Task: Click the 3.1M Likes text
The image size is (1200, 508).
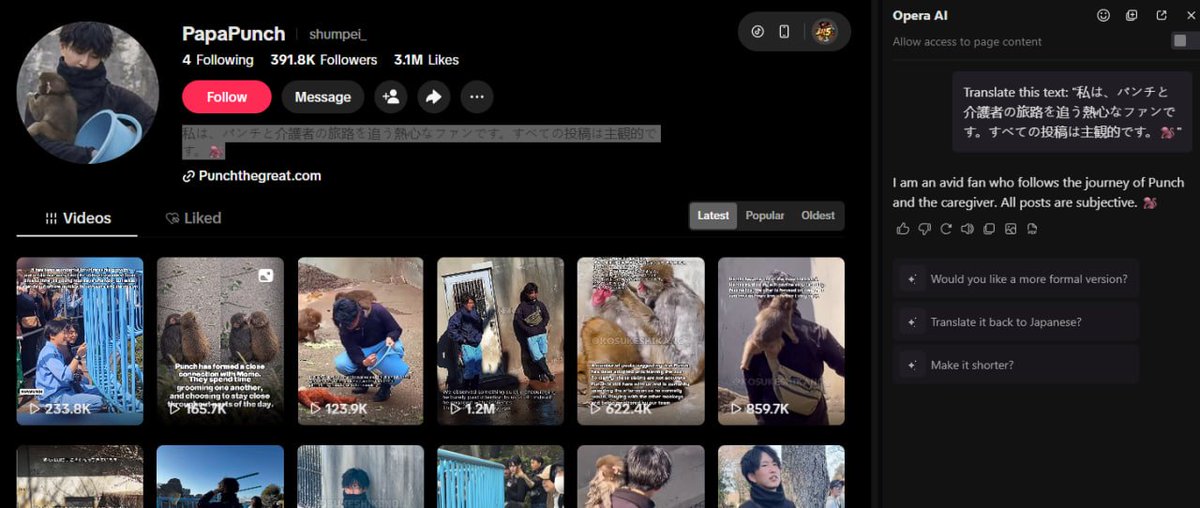Action: (426, 60)
